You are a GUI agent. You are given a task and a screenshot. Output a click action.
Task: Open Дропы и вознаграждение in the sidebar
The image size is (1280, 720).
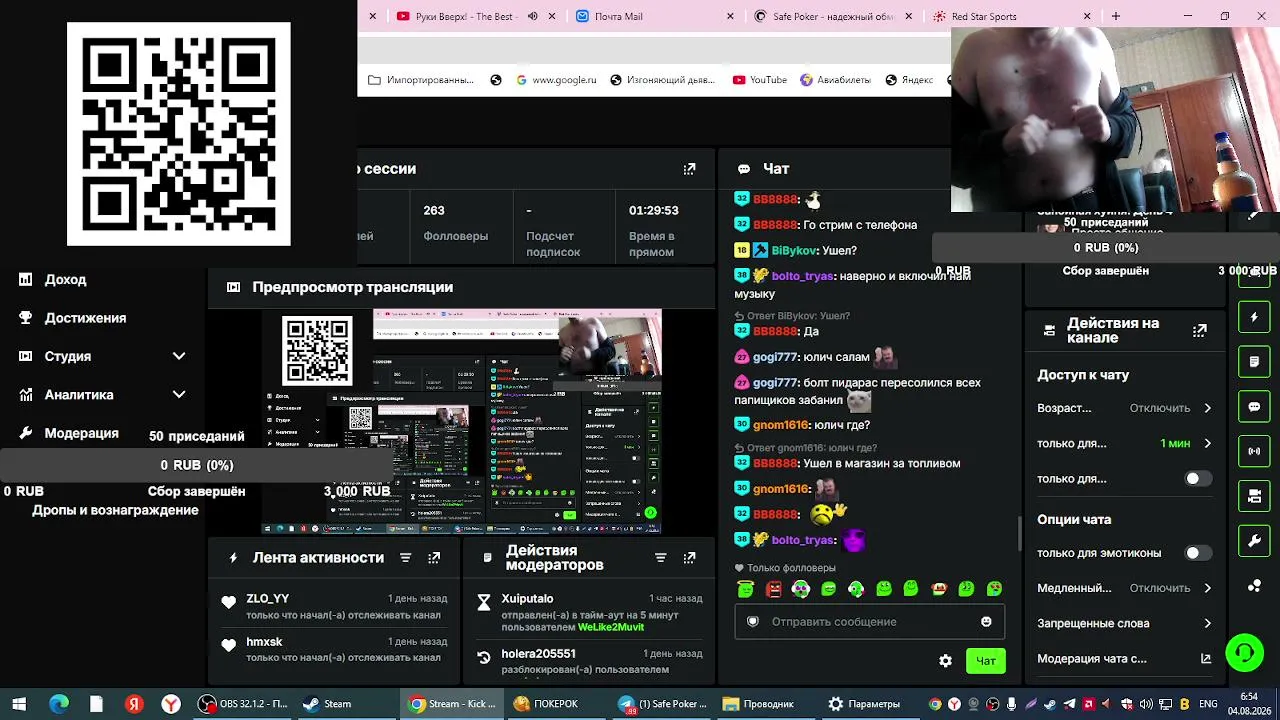(115, 510)
